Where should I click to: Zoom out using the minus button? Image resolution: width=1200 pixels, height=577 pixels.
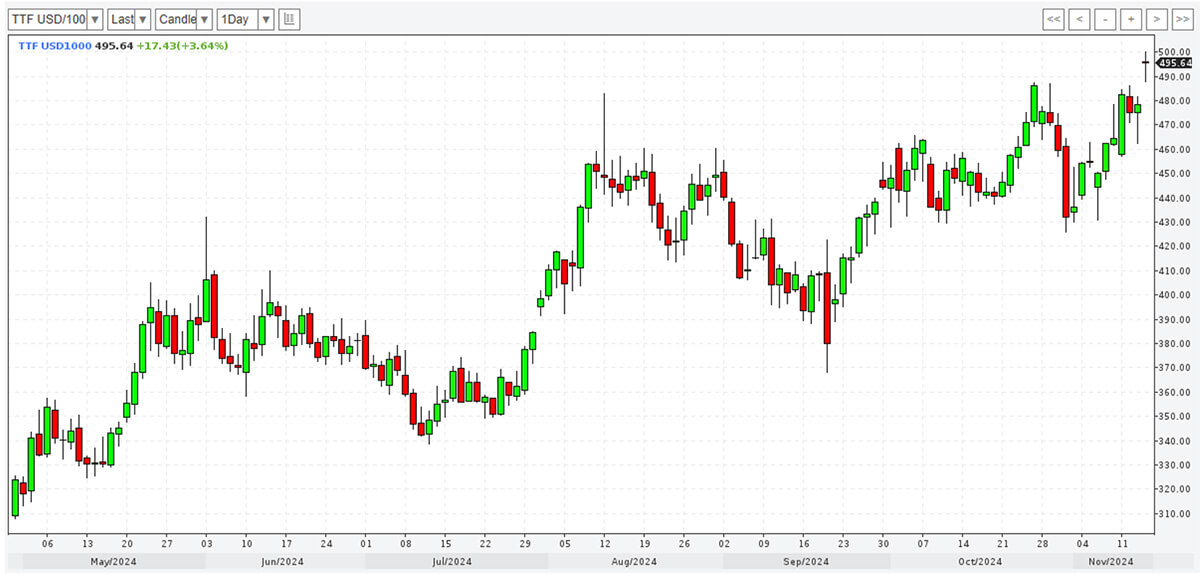coord(1105,19)
